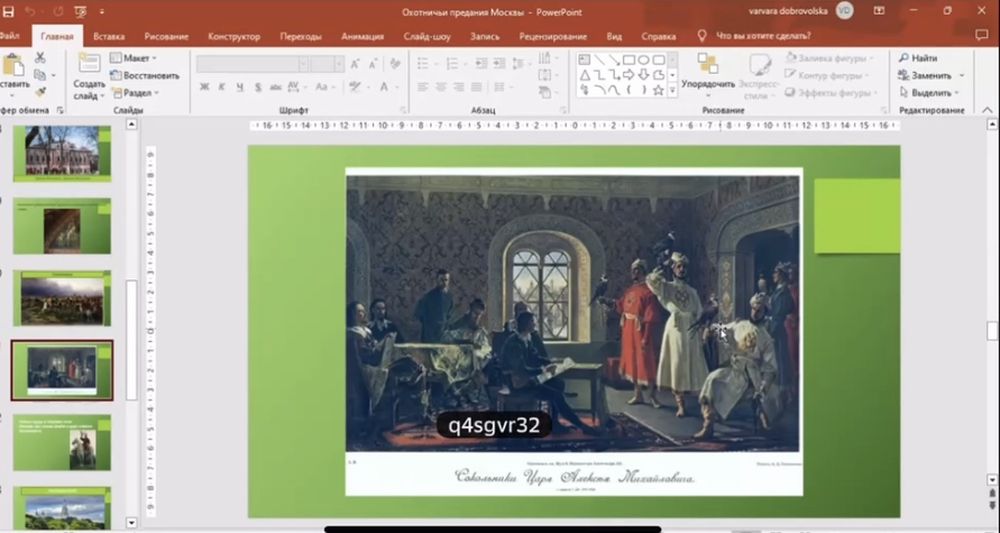Select the down block arrow shape
Screen dimensions: 1000x533
click(643, 75)
